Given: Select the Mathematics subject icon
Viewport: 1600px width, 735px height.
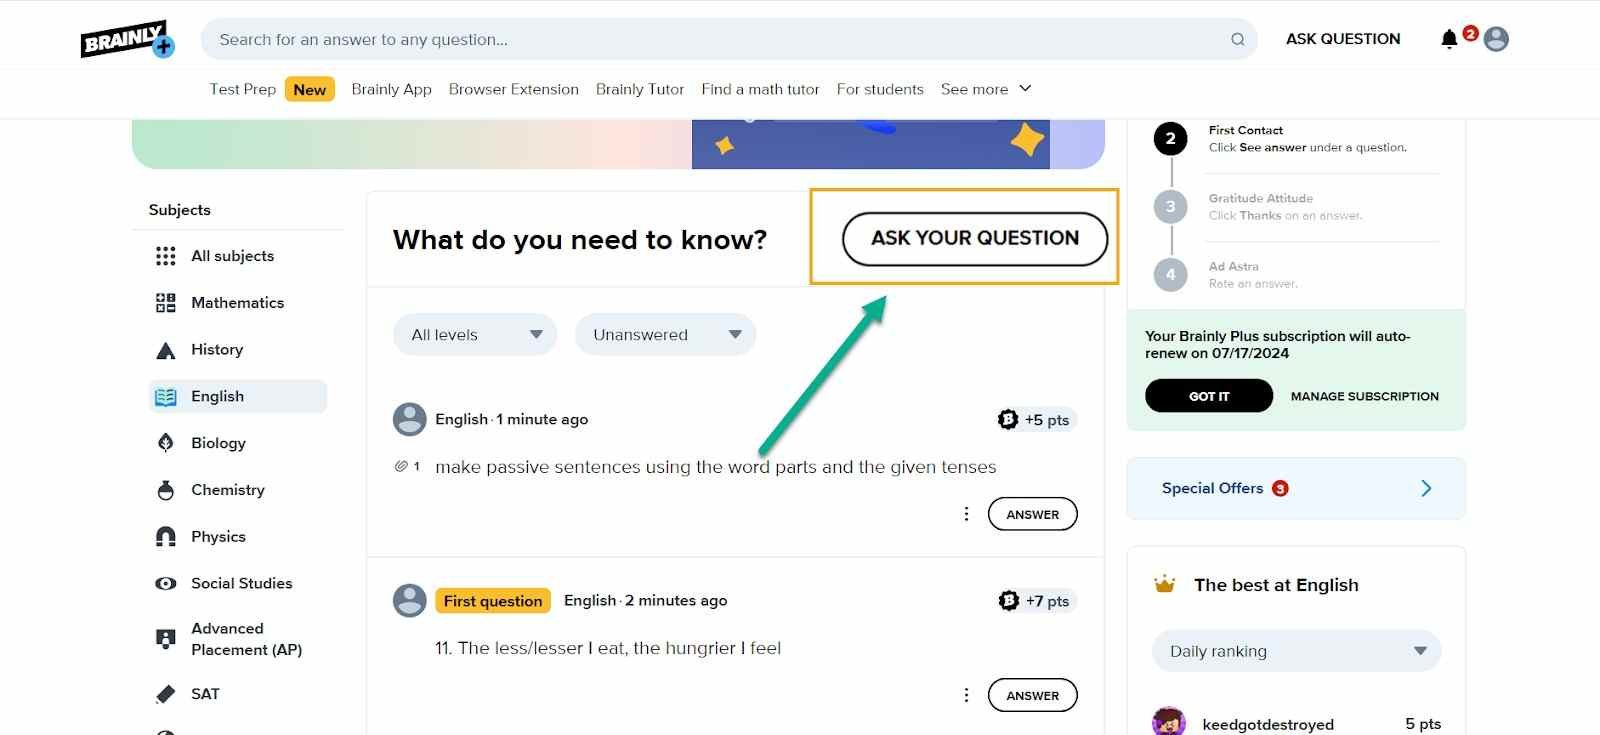Looking at the screenshot, I should pos(166,303).
